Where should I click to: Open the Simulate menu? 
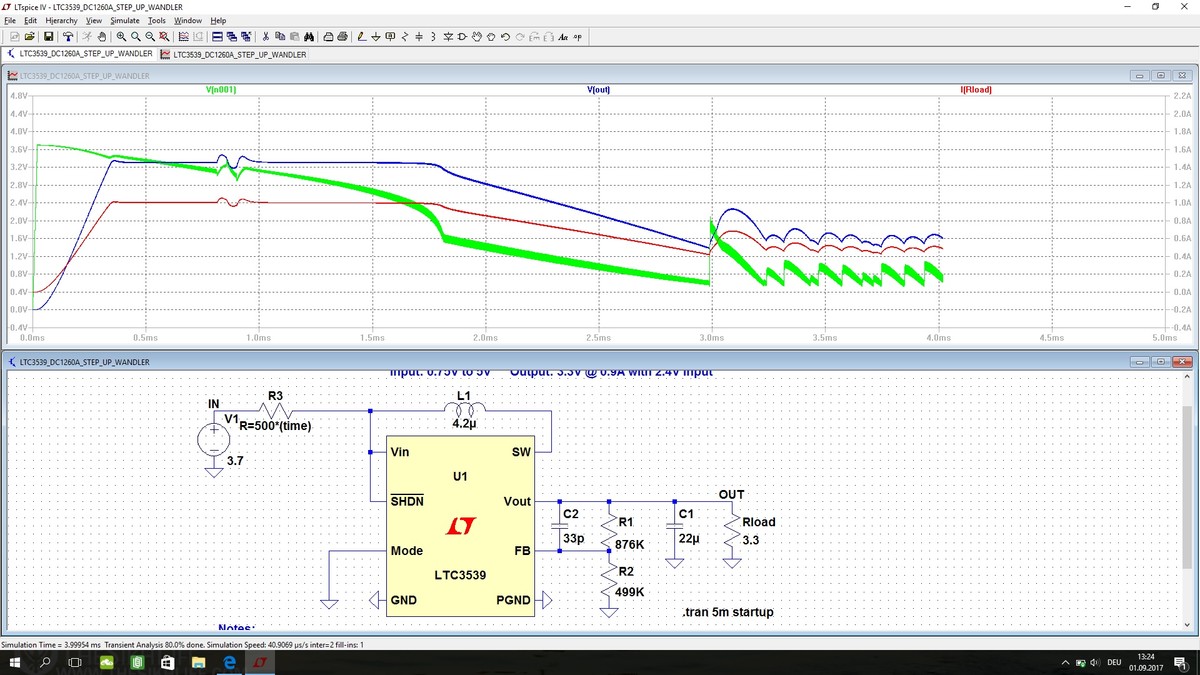pos(125,20)
